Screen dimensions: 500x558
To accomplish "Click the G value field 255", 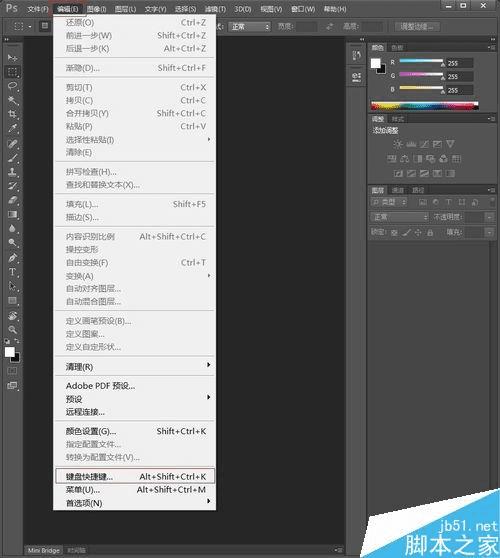I will 460,77.
